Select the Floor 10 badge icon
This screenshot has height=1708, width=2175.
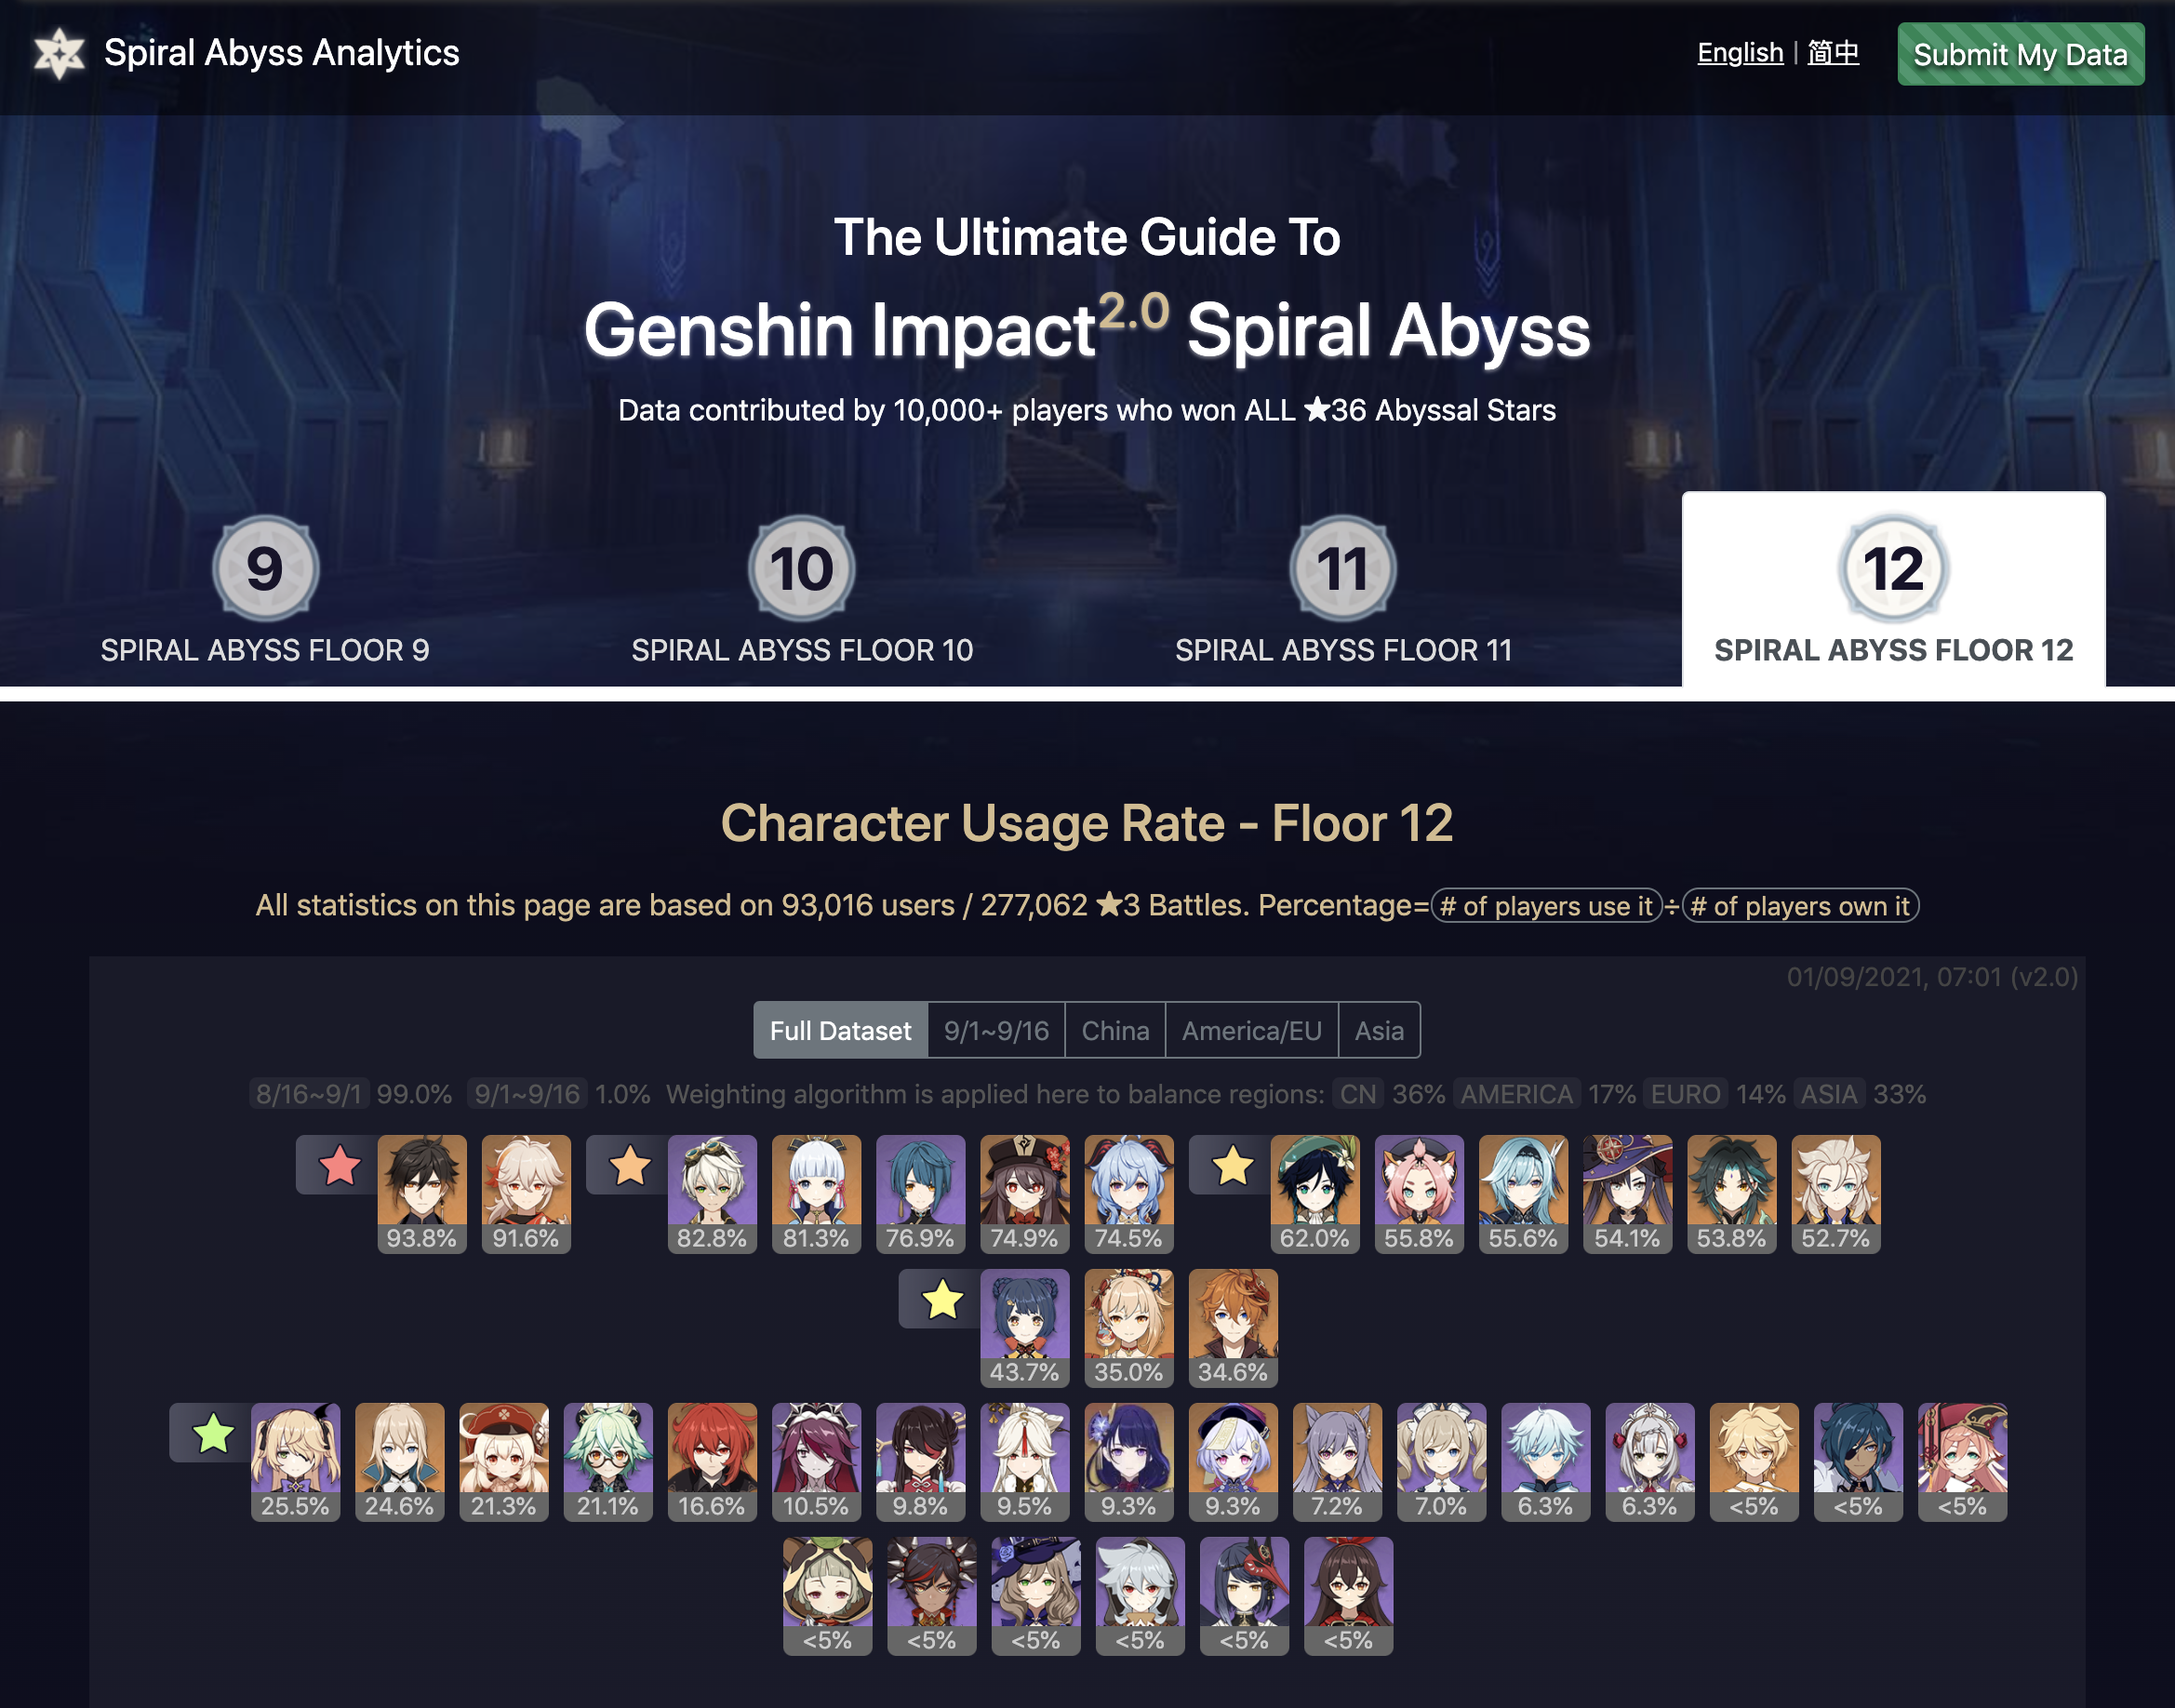point(802,568)
